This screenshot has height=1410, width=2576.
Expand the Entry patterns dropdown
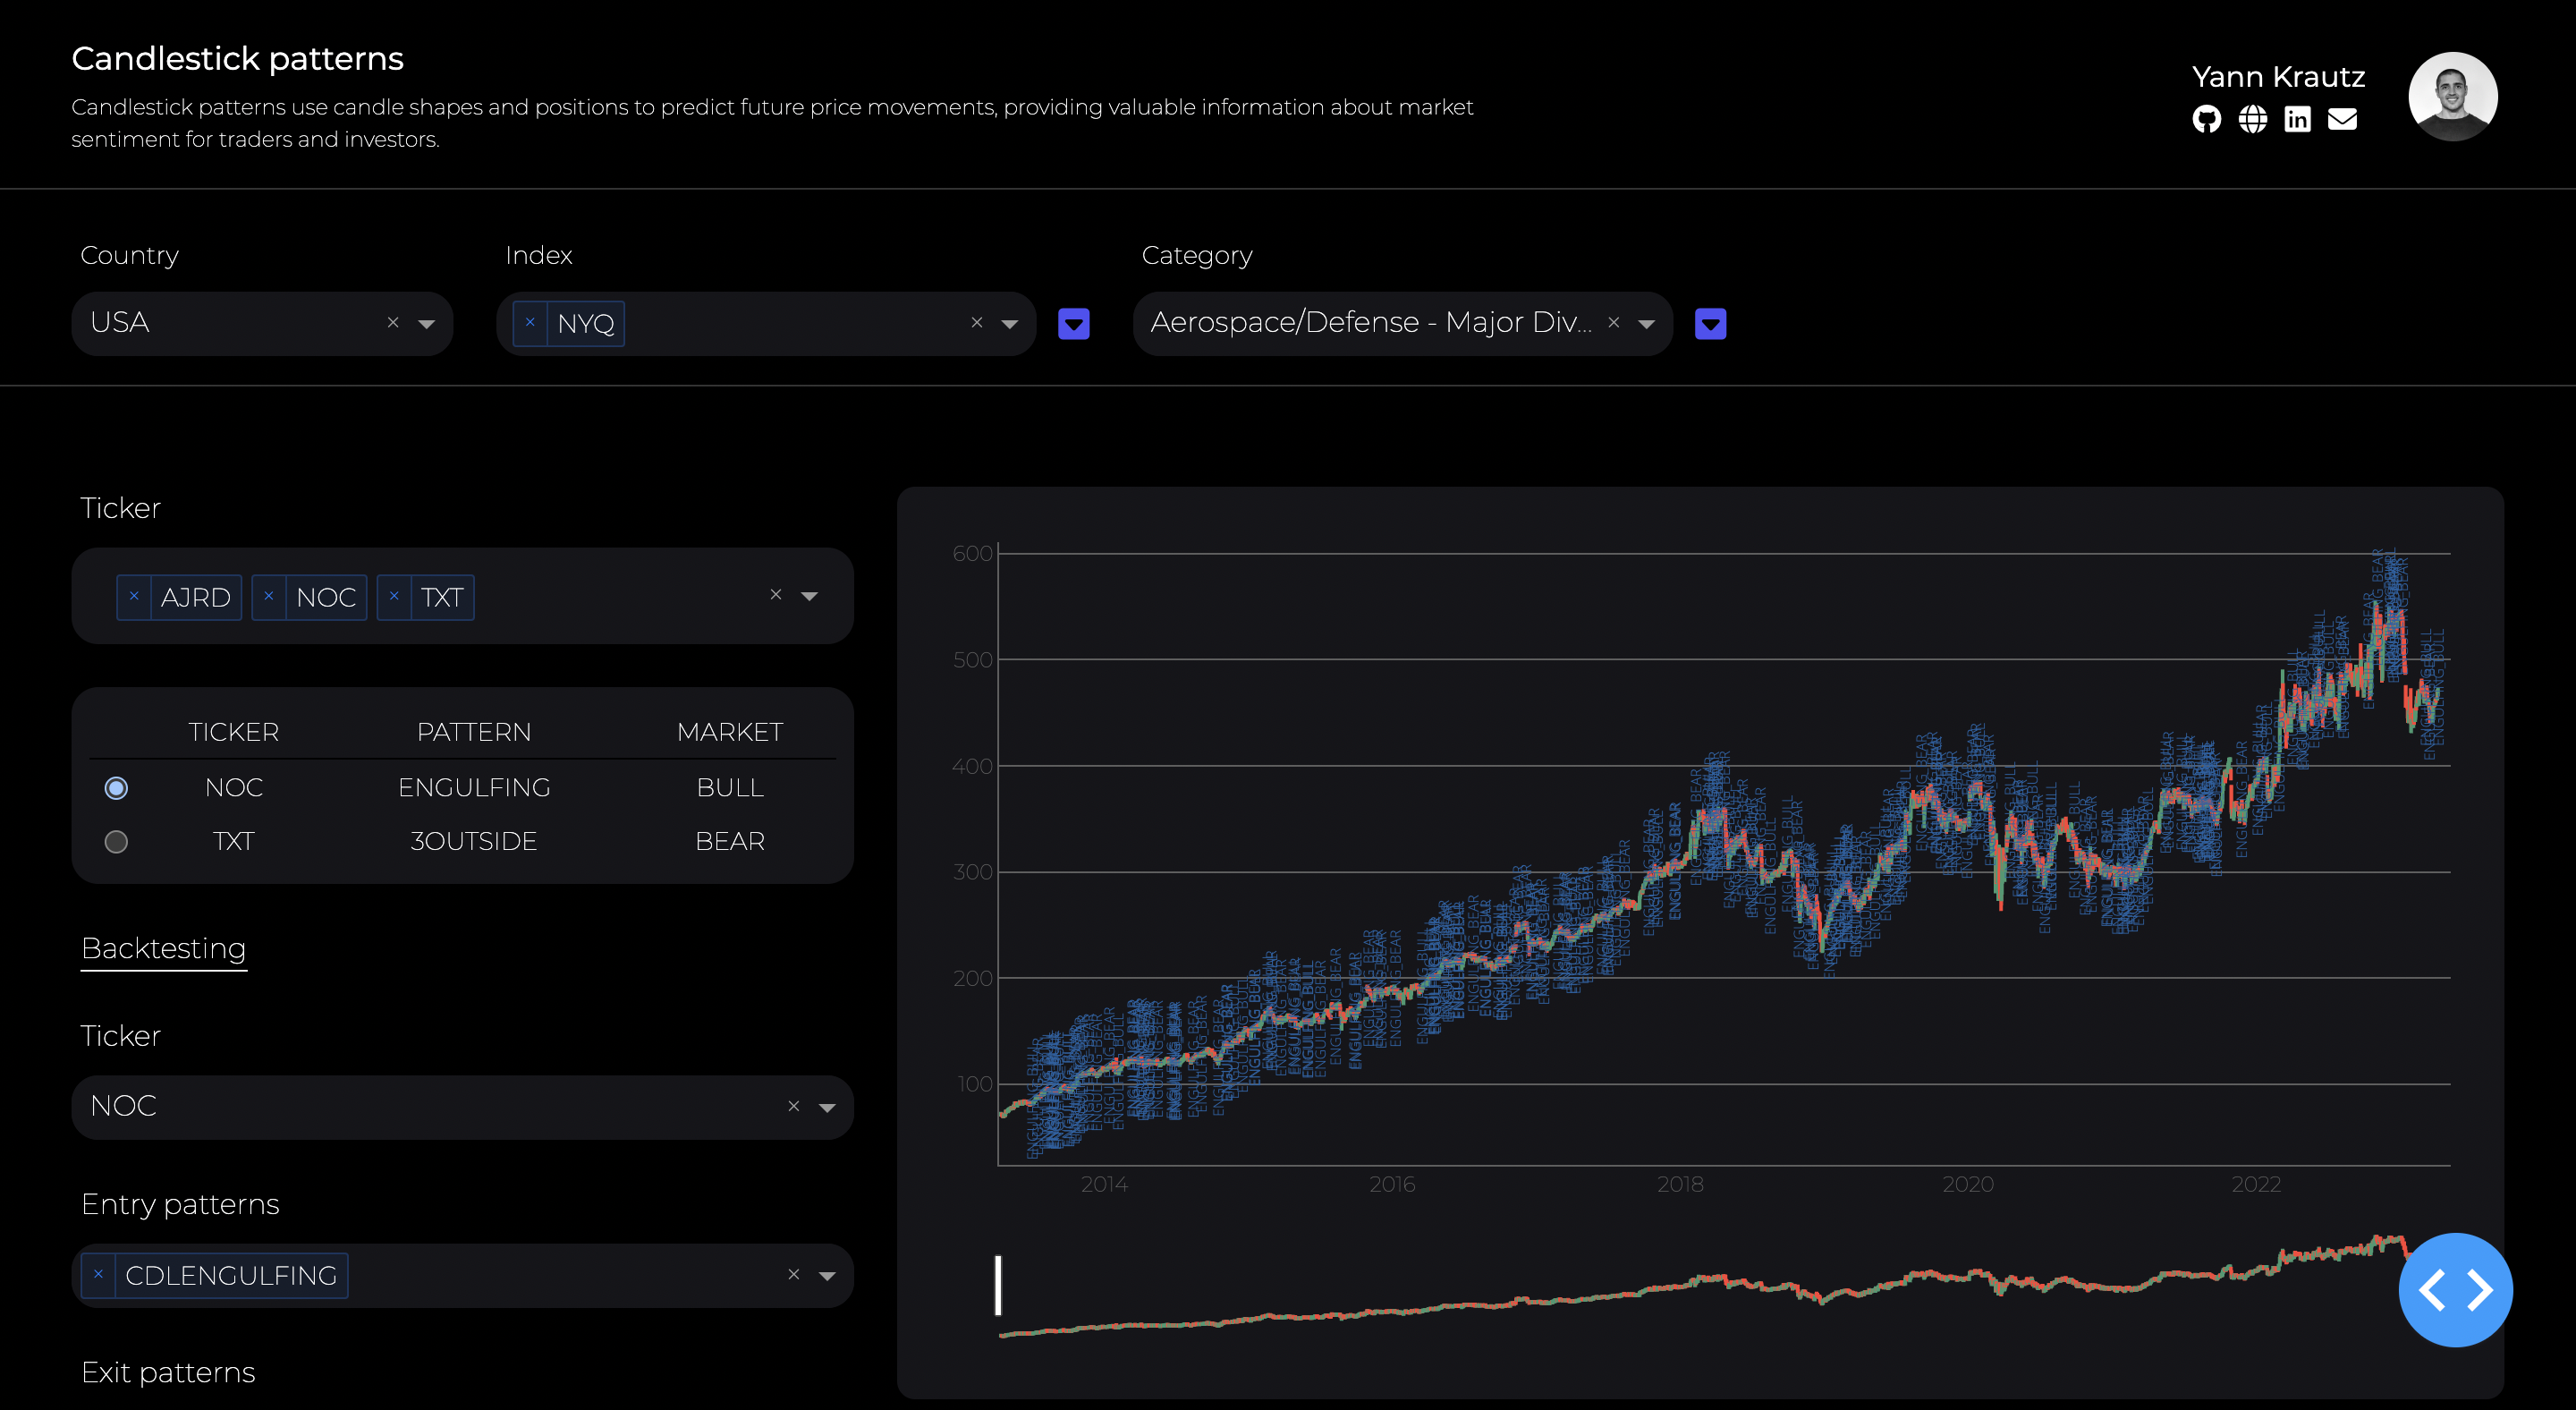coord(827,1275)
